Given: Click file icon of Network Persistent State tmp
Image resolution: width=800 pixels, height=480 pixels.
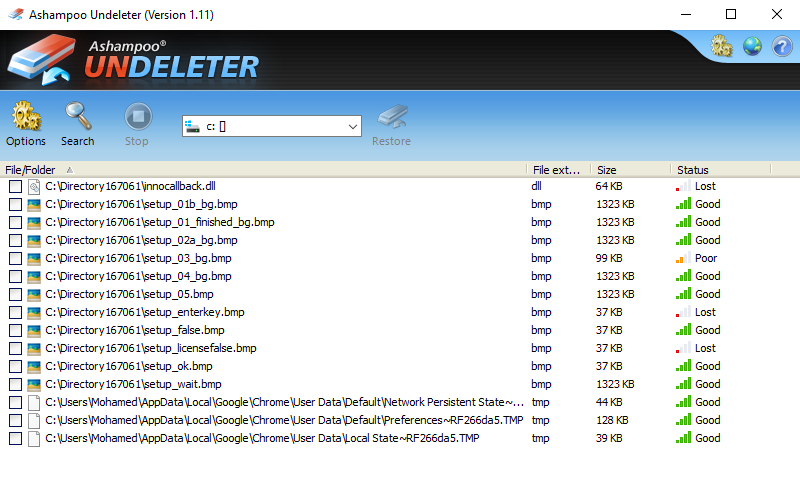Looking at the screenshot, I should tap(34, 403).
